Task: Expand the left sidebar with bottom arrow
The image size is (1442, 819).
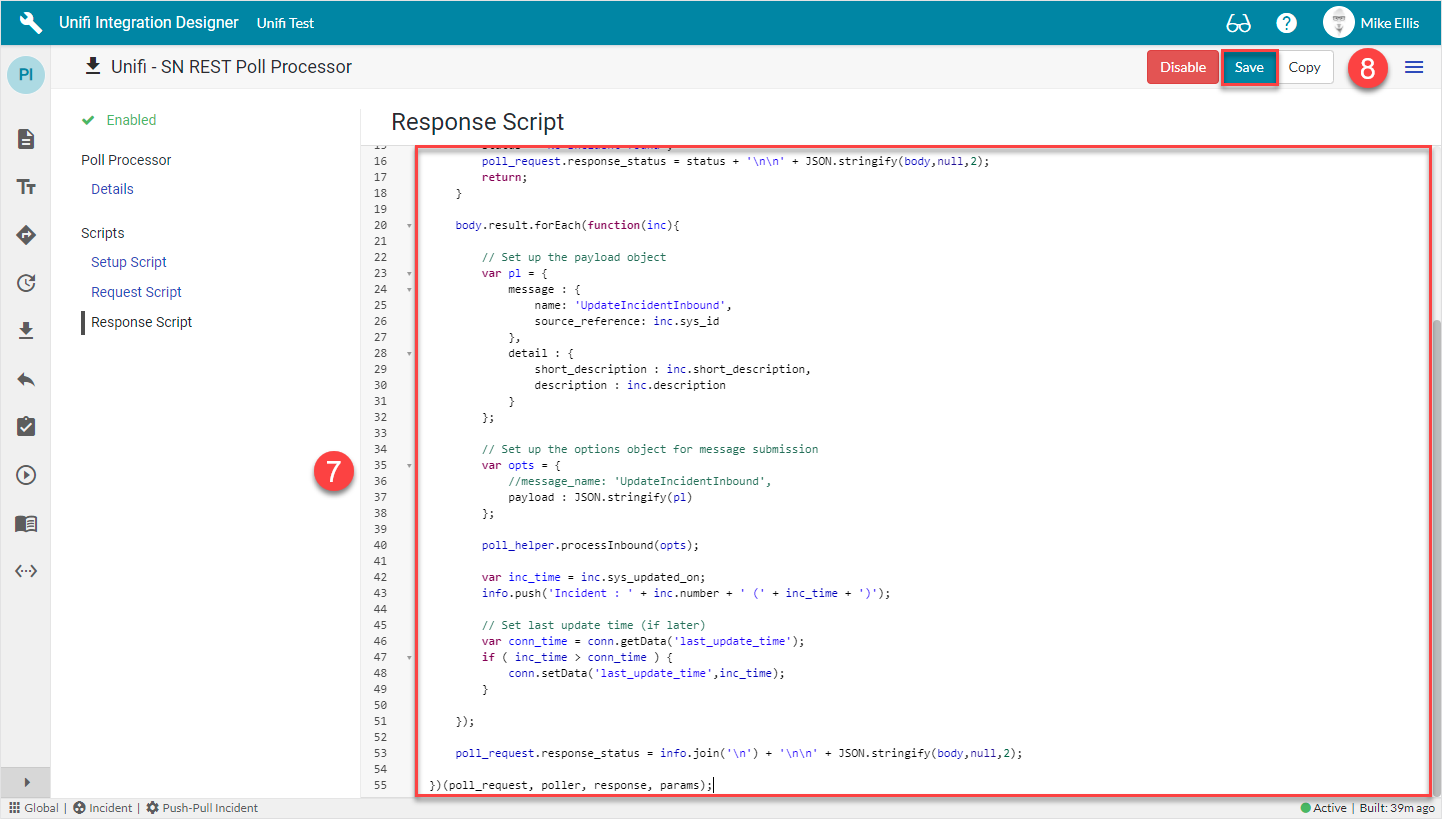Action: click(x=26, y=782)
